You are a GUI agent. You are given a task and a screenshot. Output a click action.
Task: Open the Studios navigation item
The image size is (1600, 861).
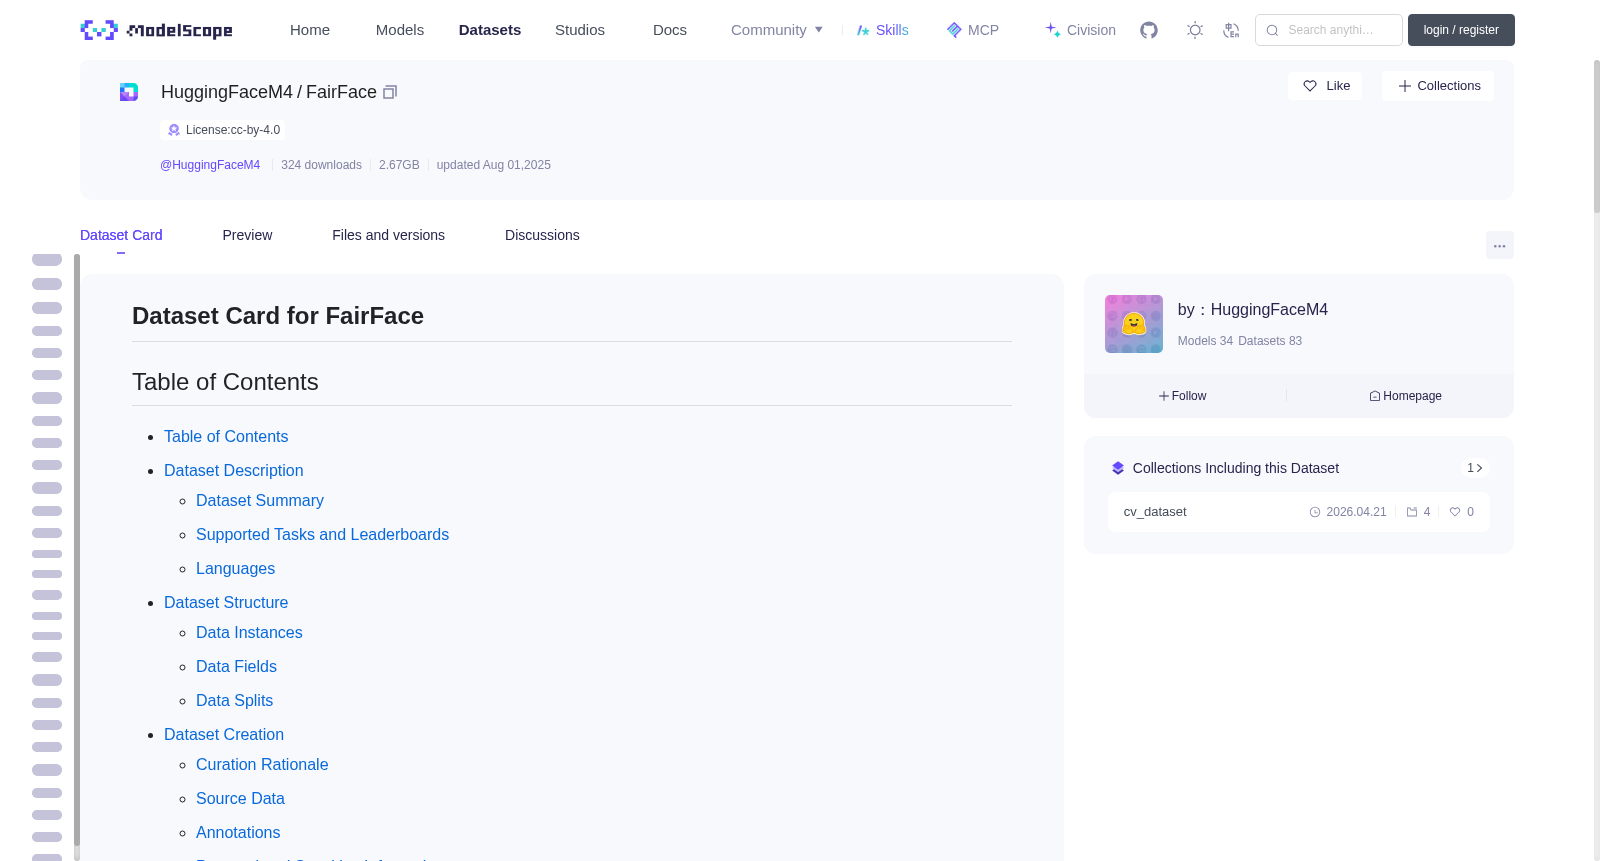[x=580, y=30]
